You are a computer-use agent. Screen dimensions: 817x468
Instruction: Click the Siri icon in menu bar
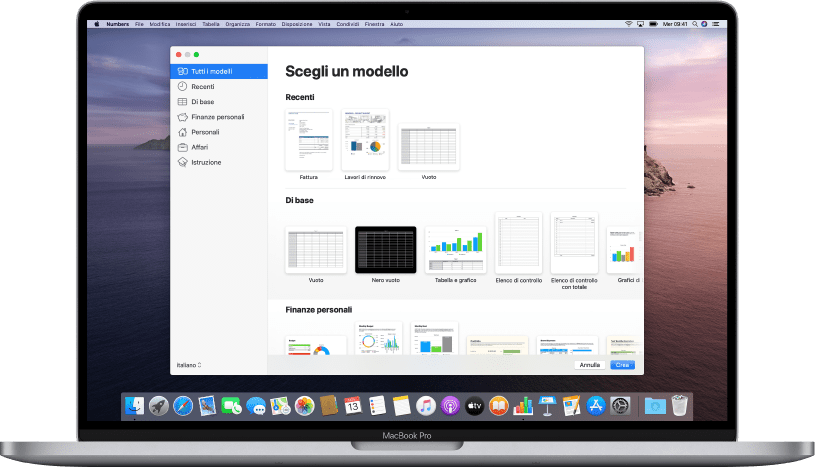(704, 24)
